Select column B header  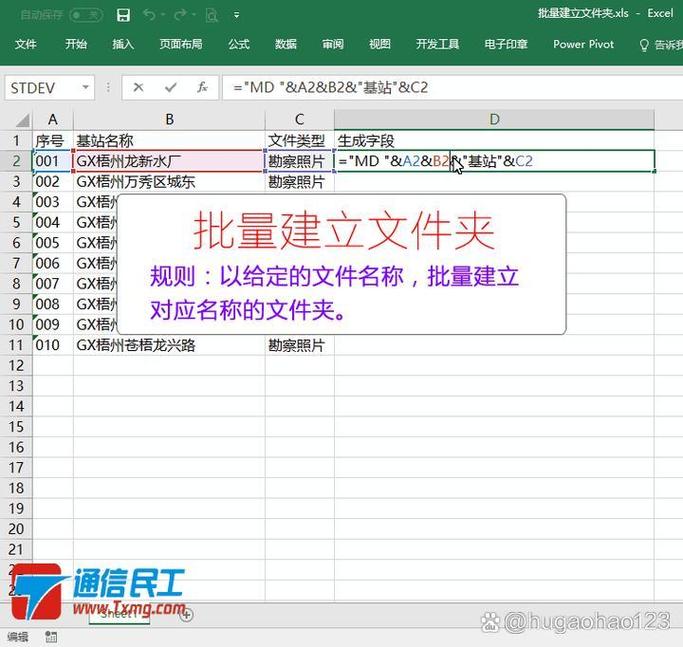tap(169, 119)
